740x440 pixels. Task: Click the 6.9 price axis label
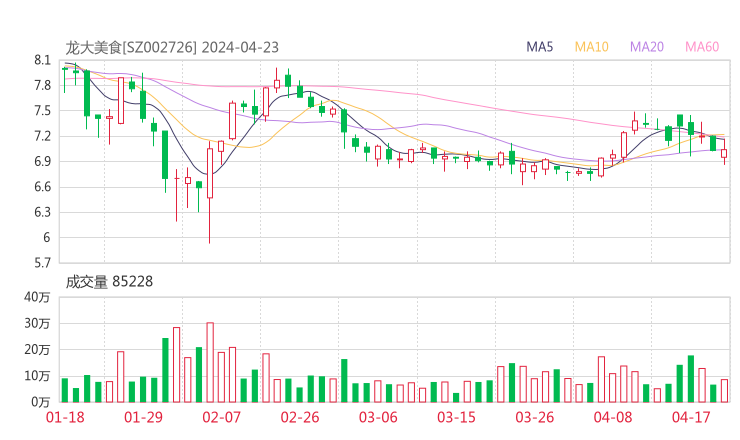click(x=42, y=161)
